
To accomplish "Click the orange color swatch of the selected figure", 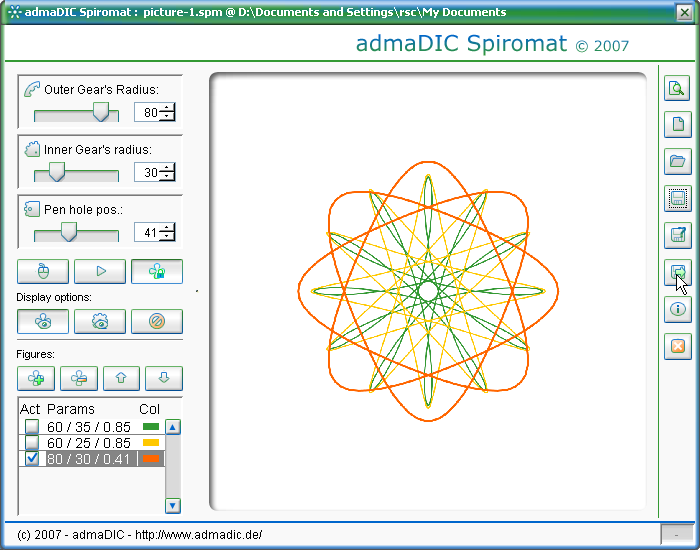I will pos(151,458).
